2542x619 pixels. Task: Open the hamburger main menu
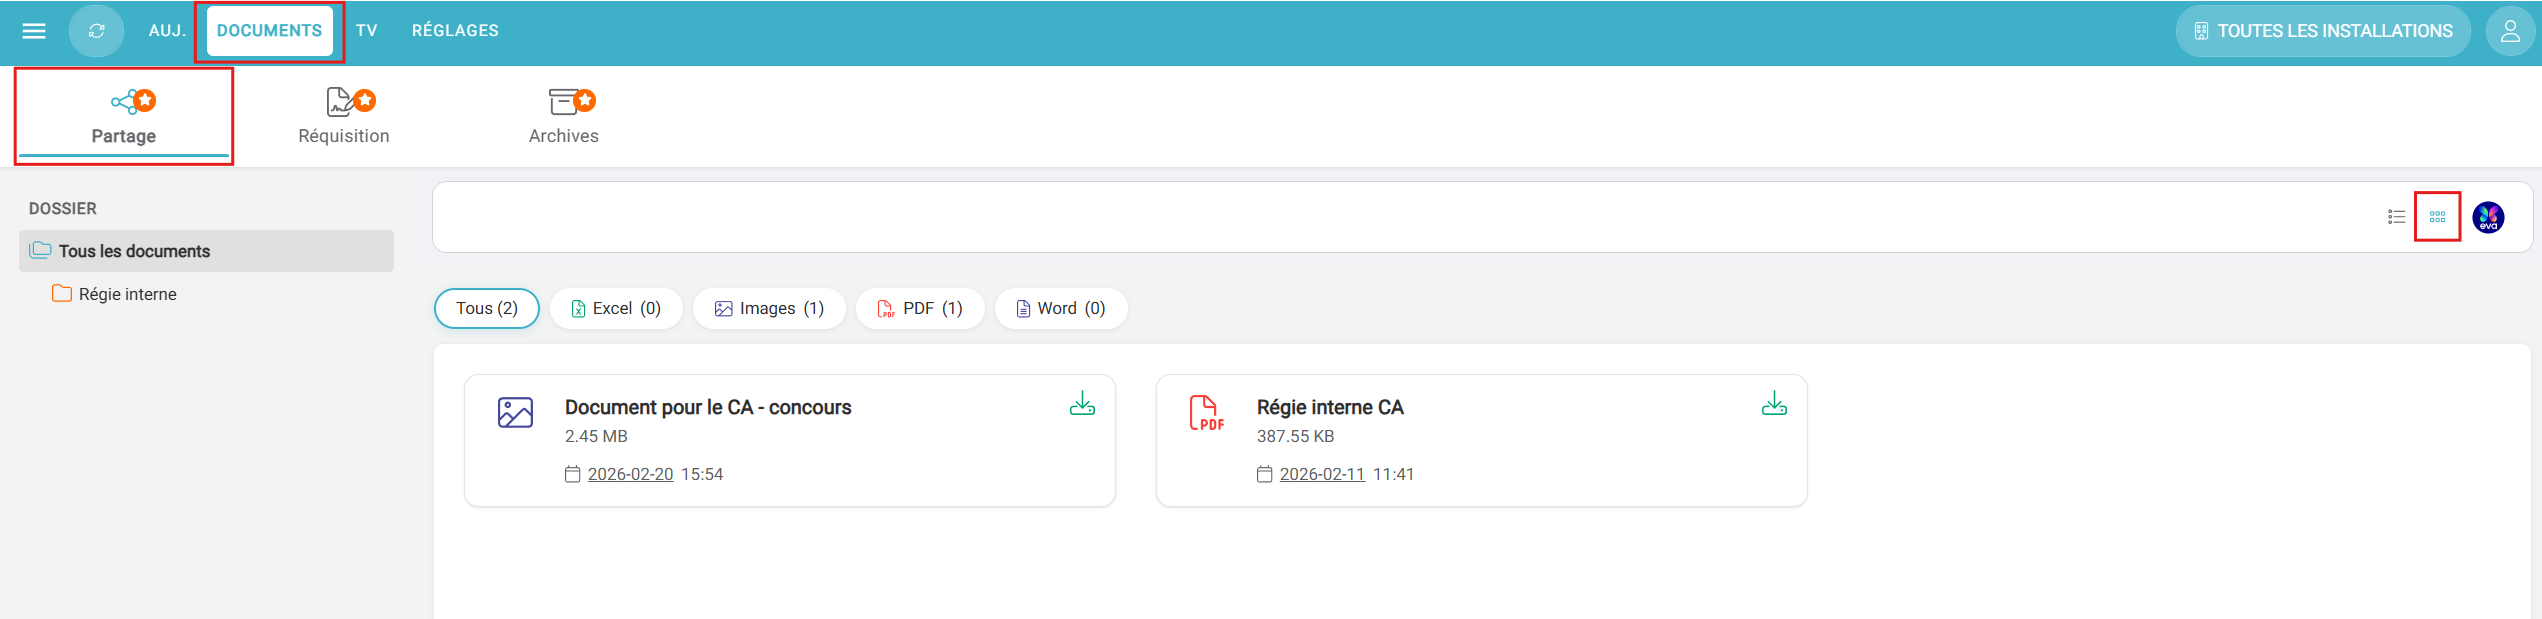click(34, 31)
